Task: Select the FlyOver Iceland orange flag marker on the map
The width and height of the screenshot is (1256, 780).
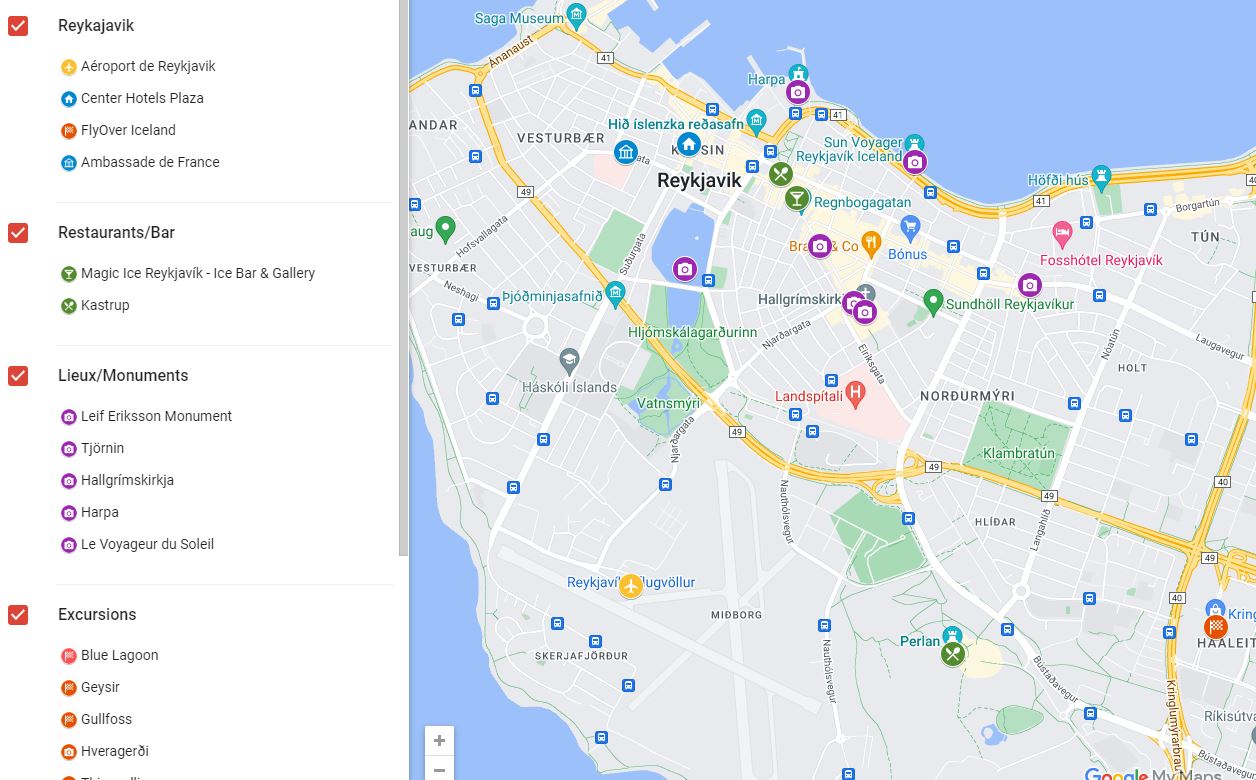Action: 1215,627
